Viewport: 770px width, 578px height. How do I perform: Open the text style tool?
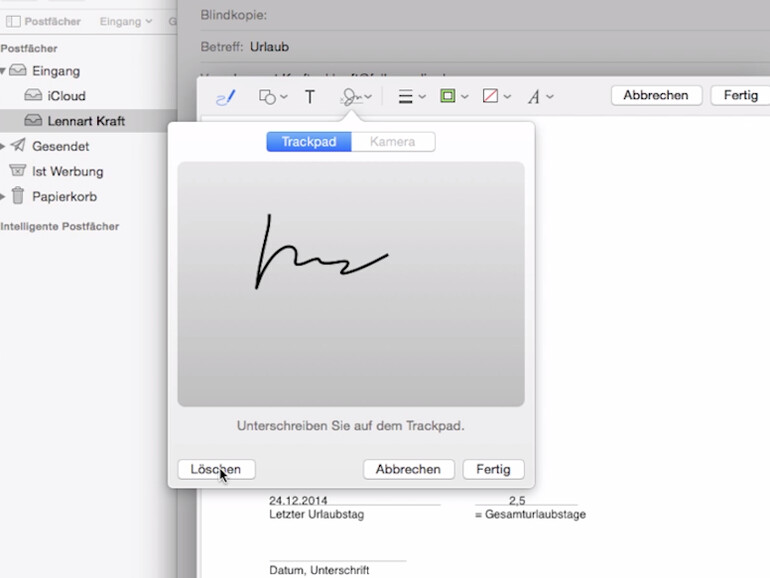[x=534, y=97]
